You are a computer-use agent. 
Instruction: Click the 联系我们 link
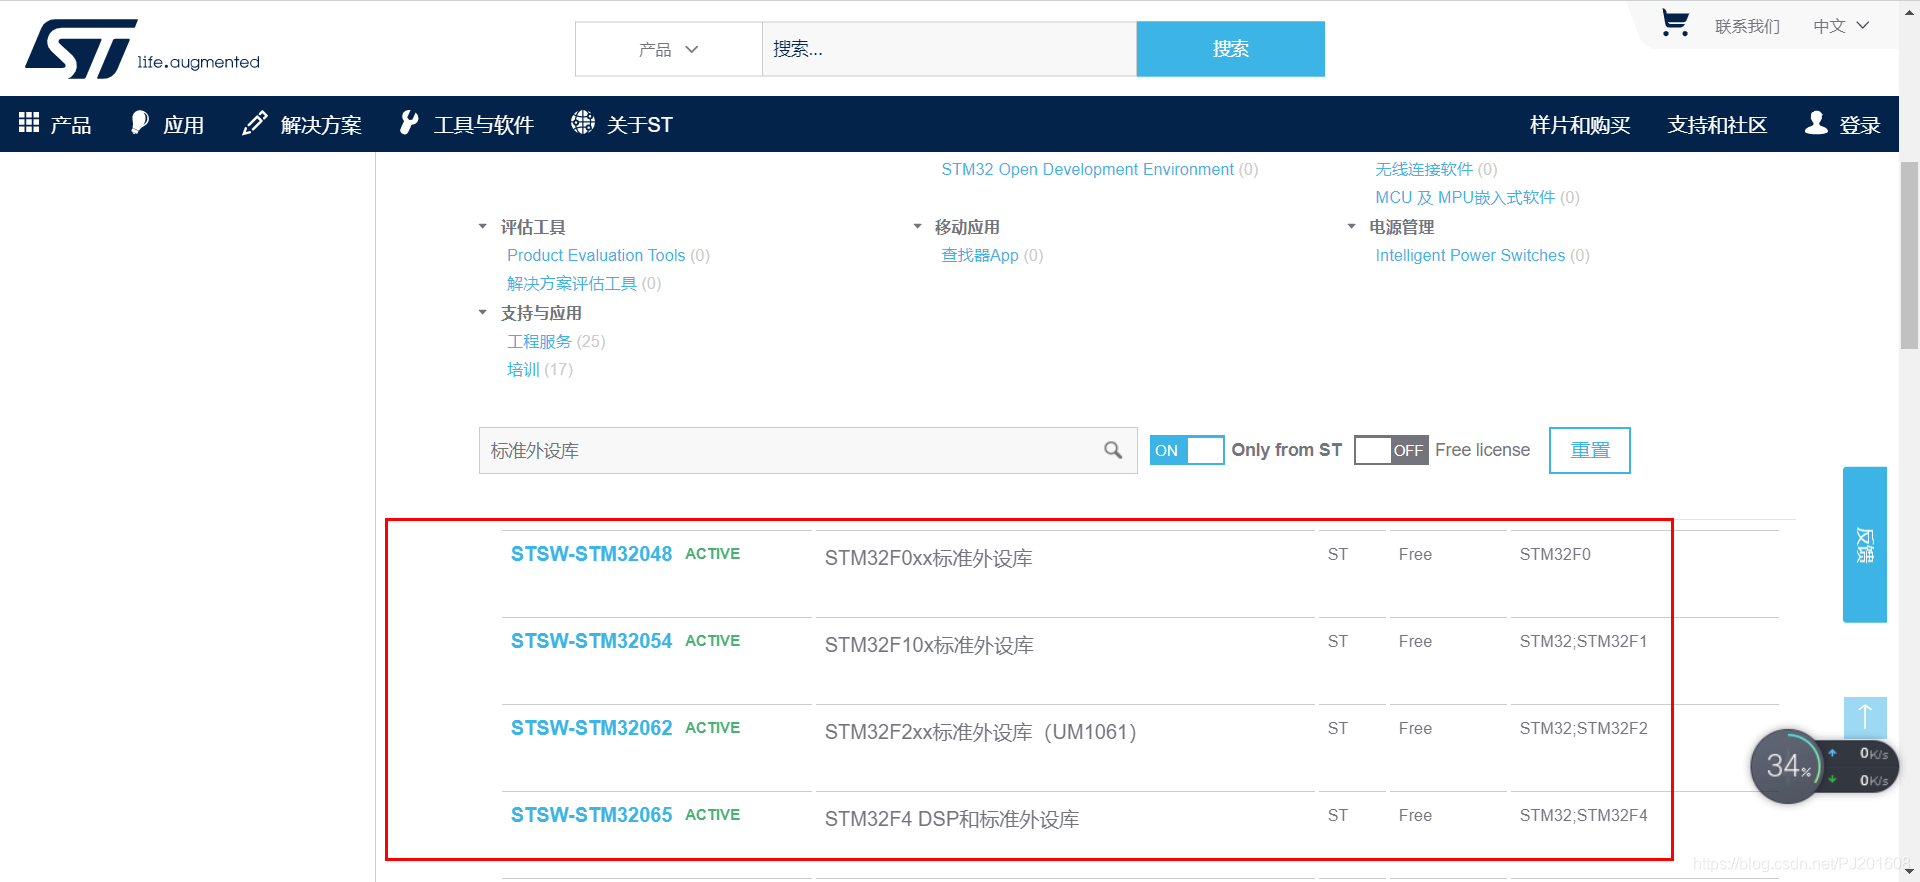[1747, 26]
